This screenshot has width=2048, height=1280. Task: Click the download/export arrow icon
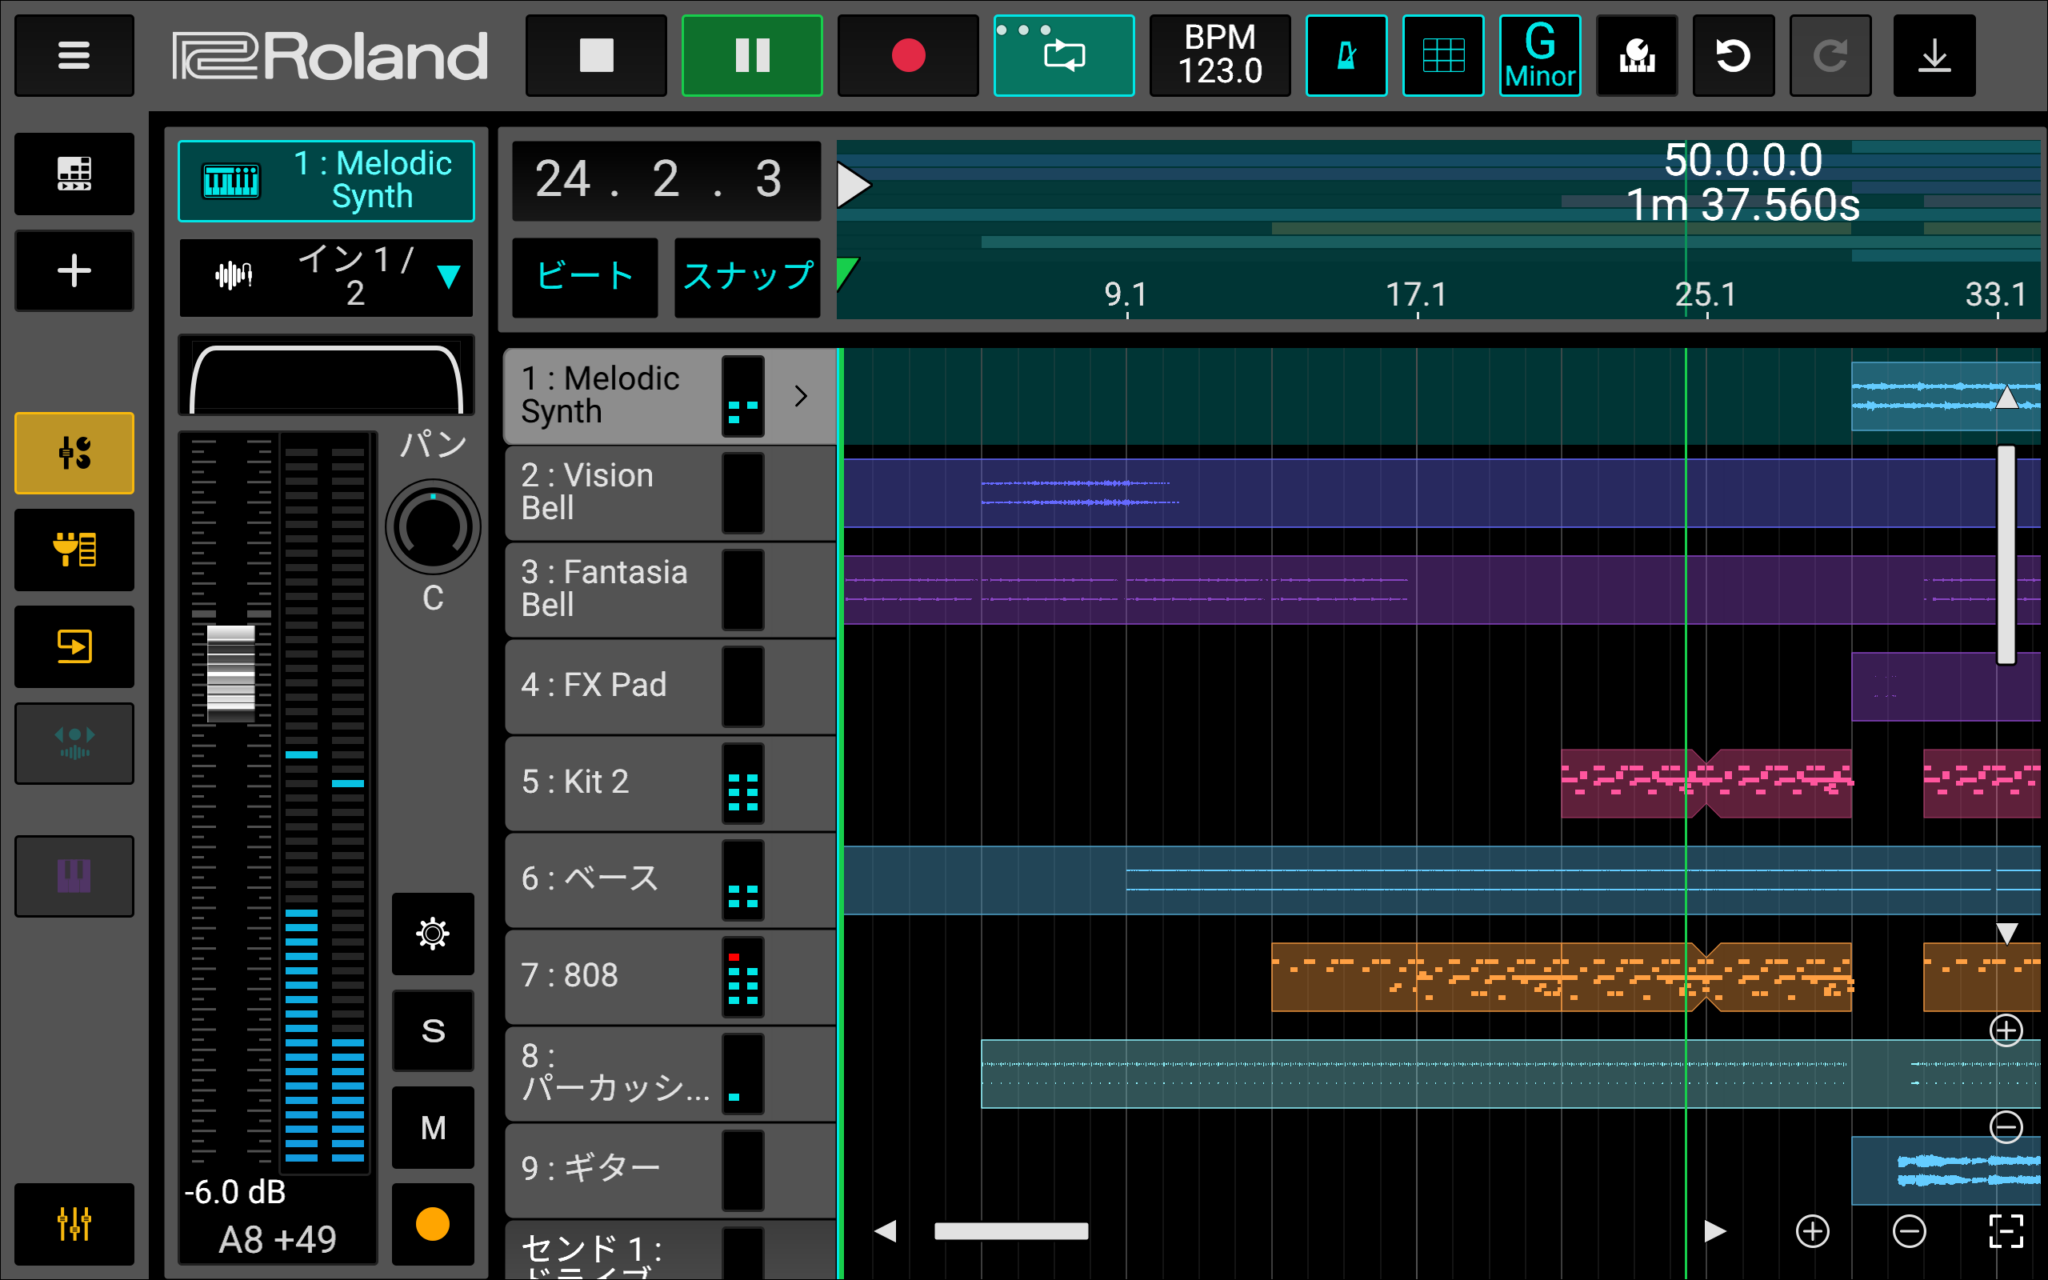(1934, 55)
